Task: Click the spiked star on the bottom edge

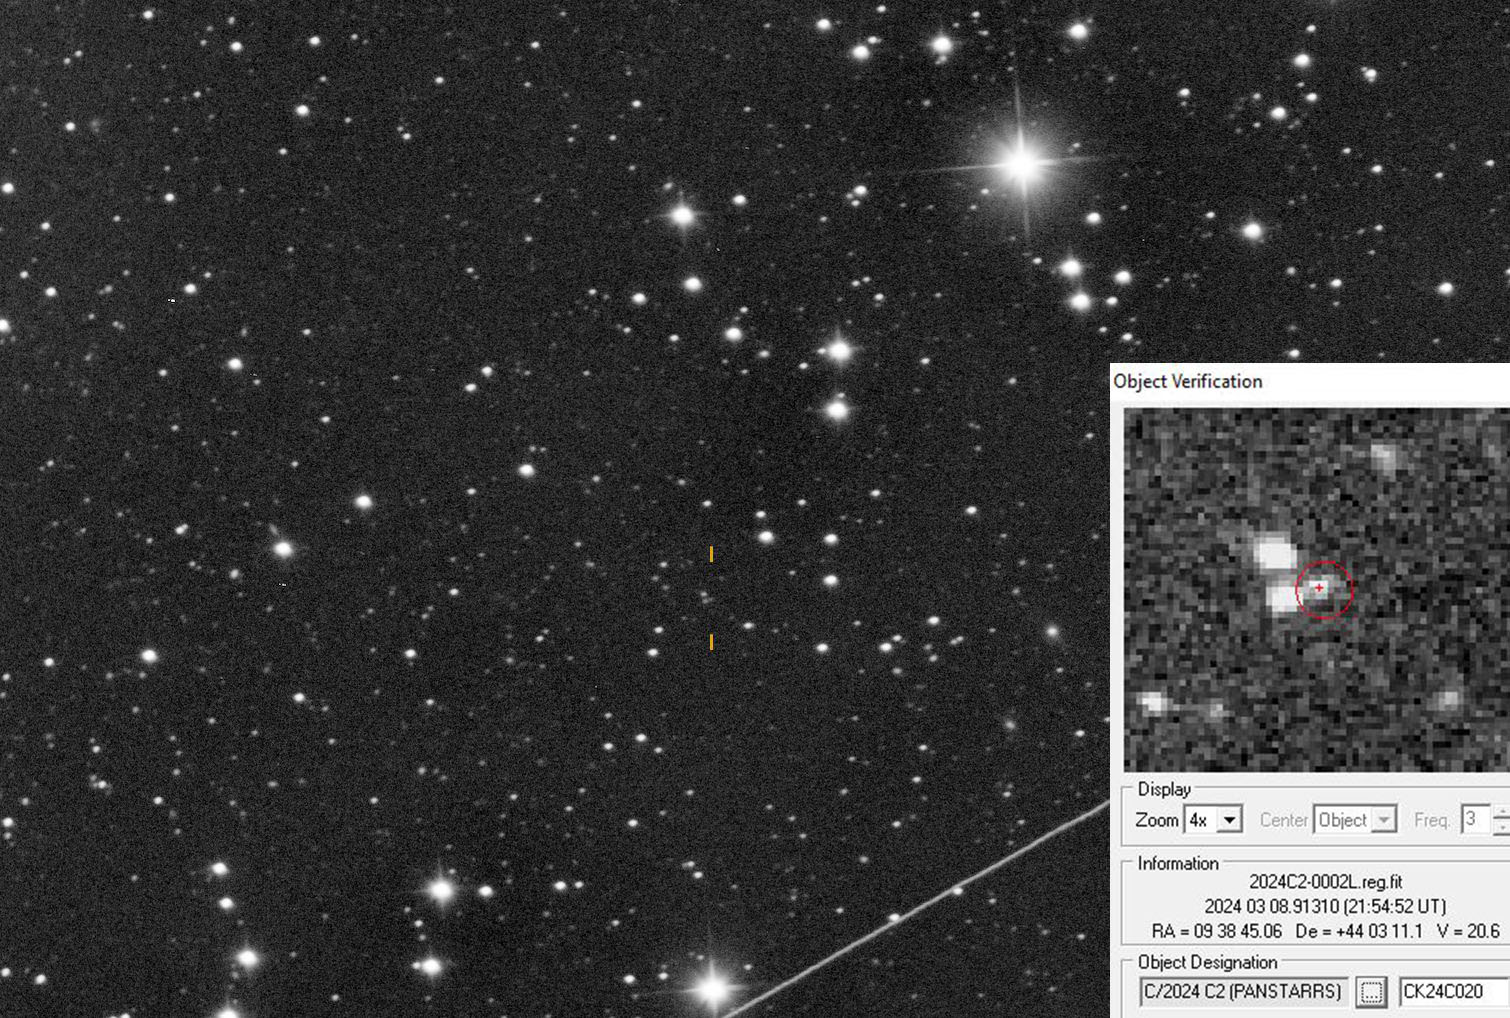Action: click(713, 988)
